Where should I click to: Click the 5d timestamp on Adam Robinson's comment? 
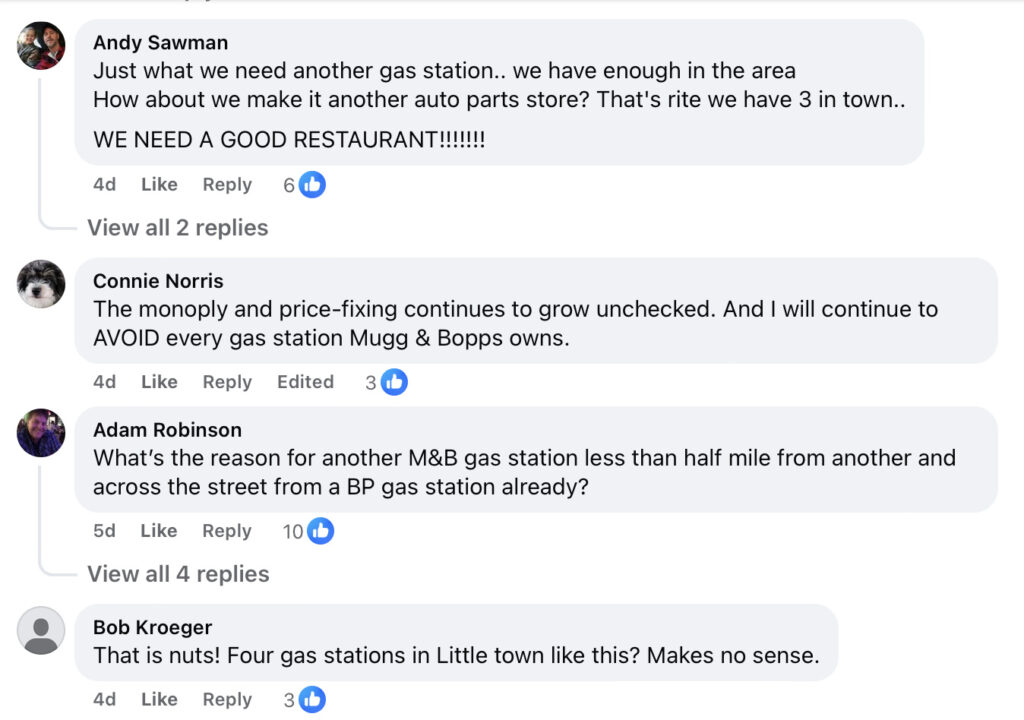click(x=105, y=531)
